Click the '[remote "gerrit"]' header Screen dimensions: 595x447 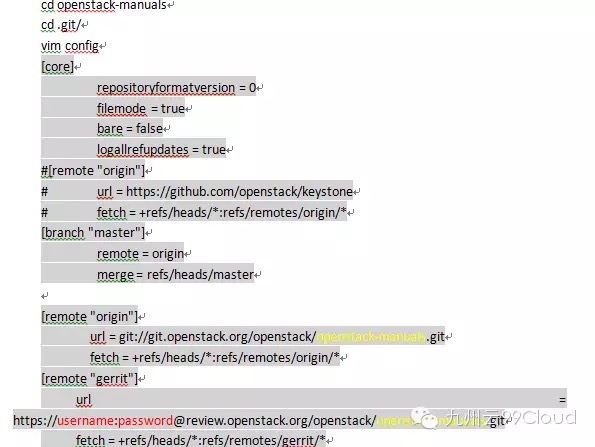[x=90, y=379]
